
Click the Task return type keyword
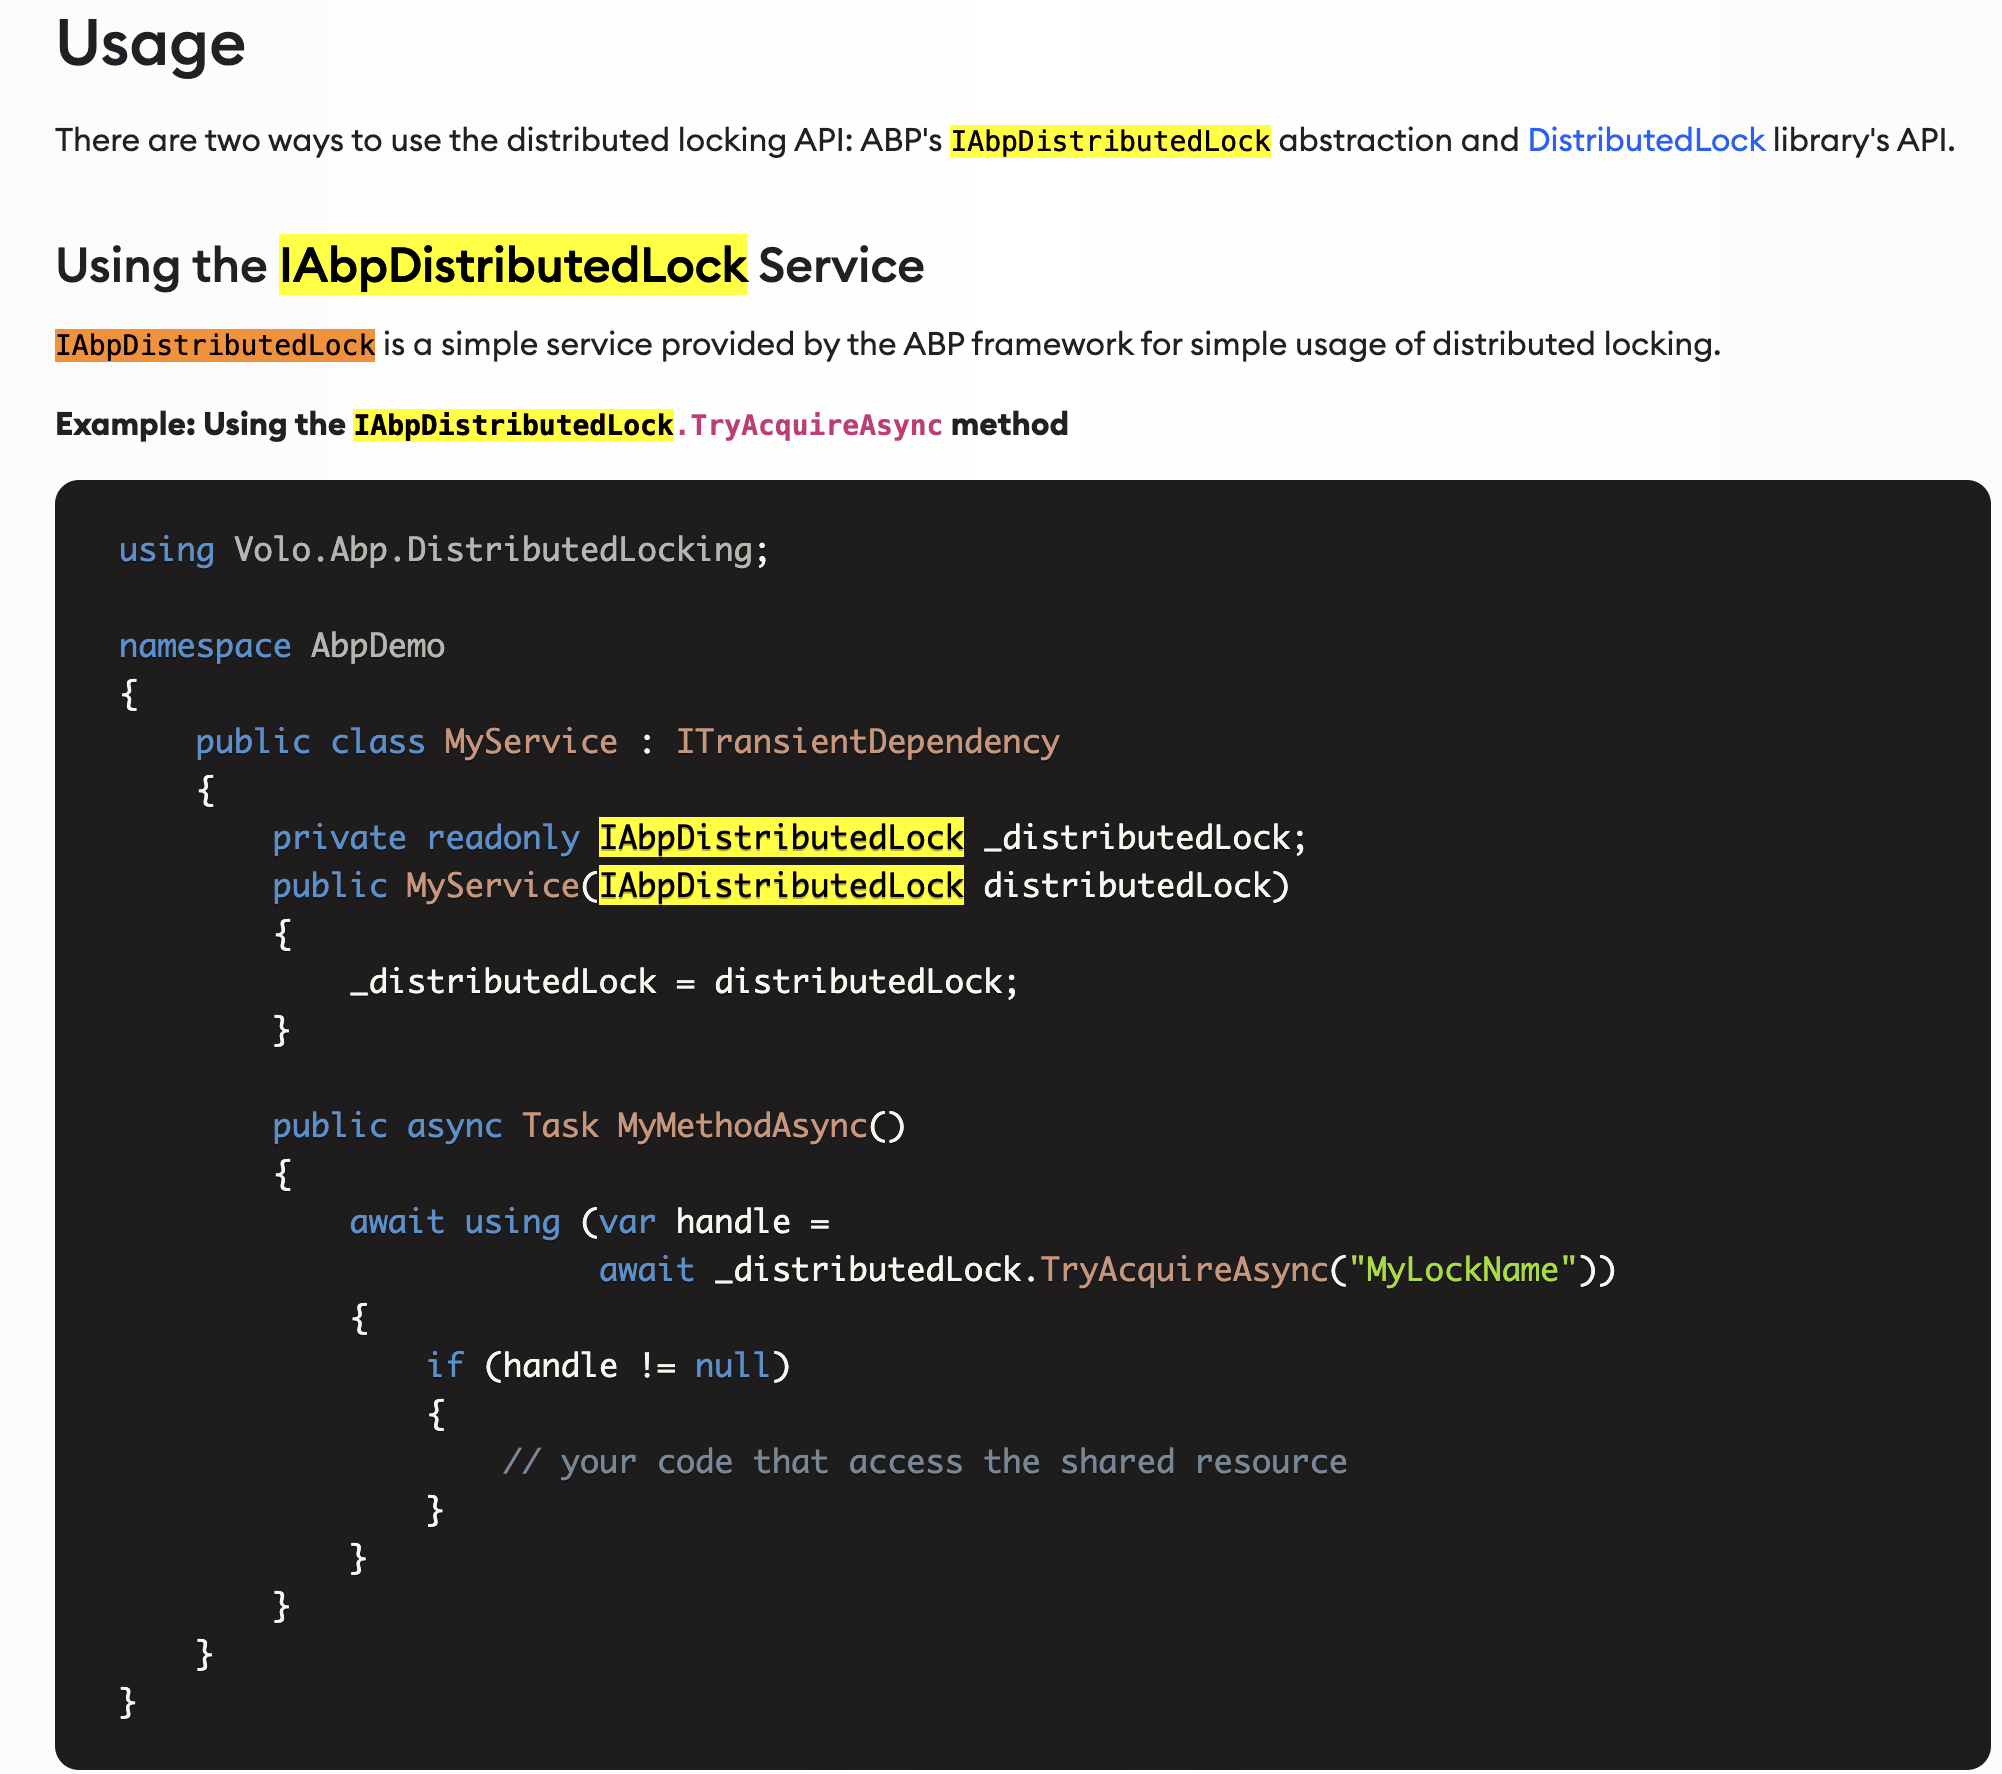click(560, 1125)
